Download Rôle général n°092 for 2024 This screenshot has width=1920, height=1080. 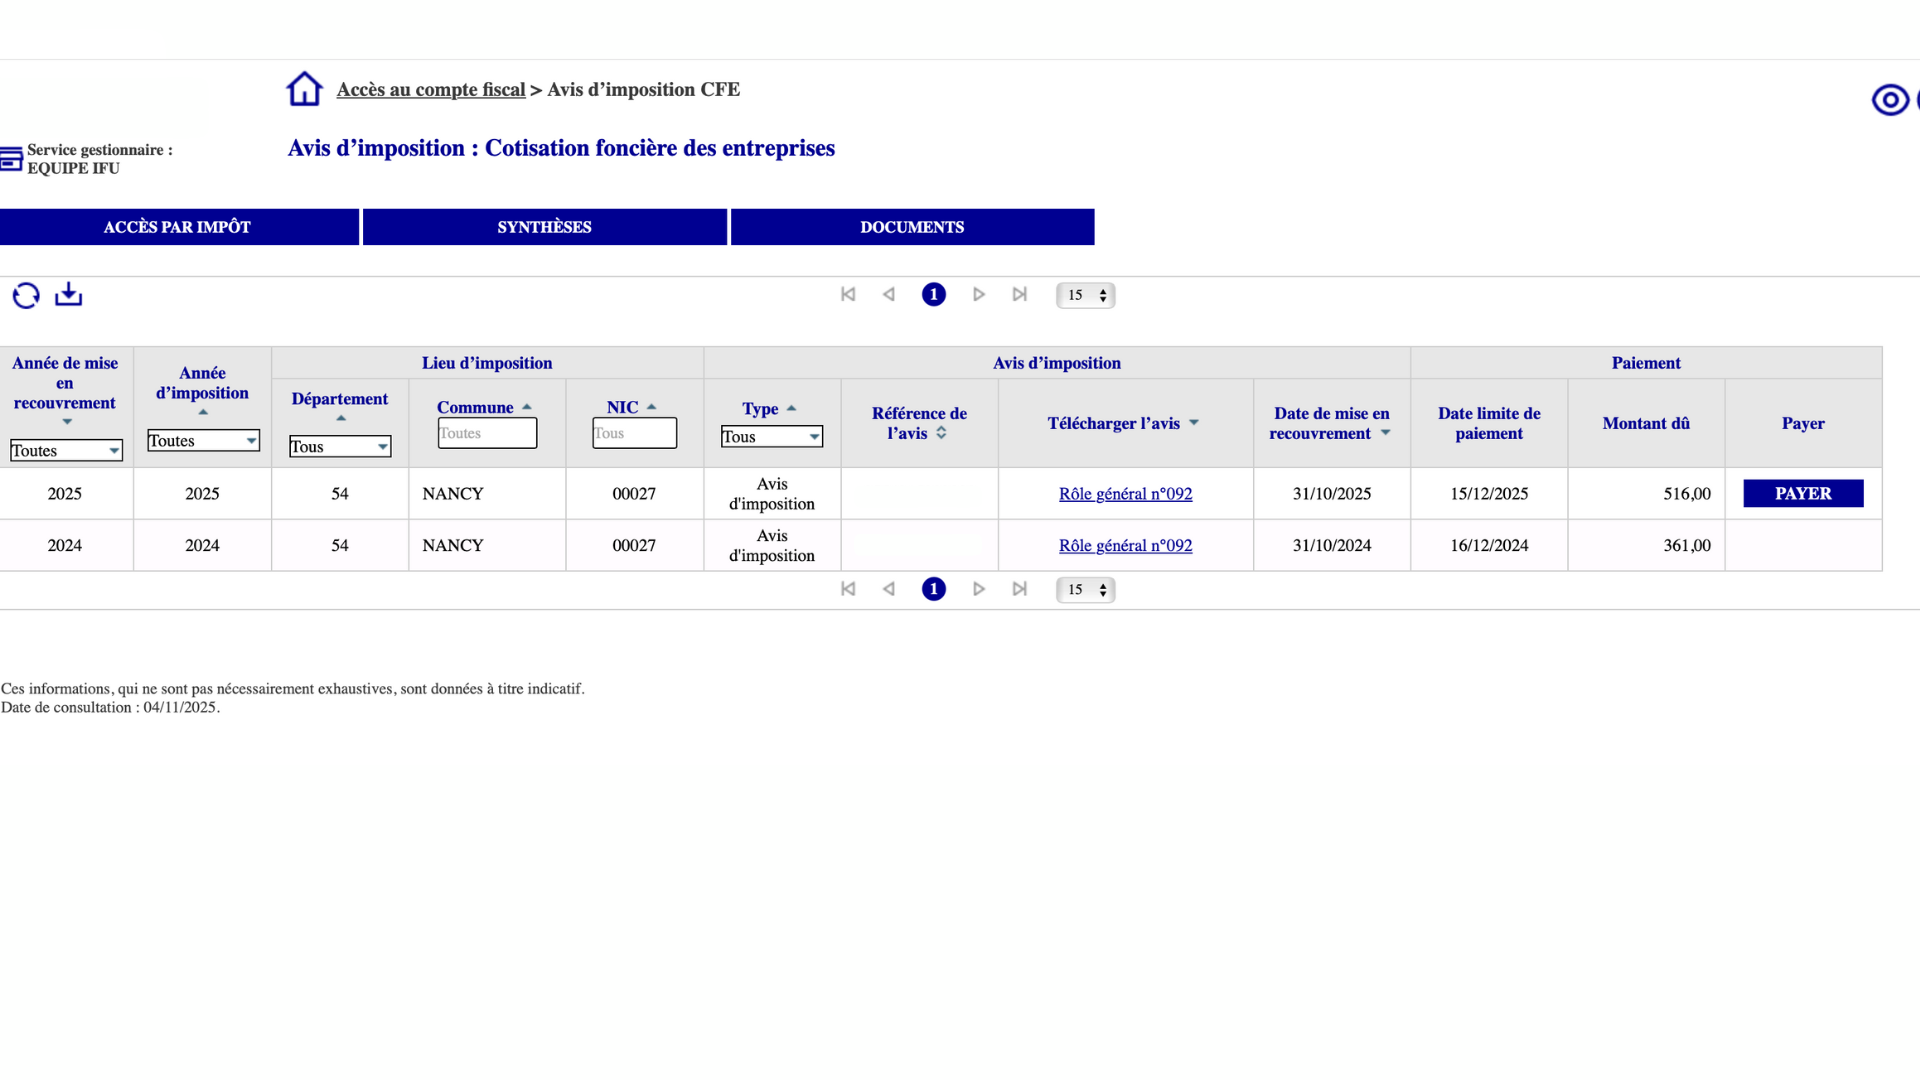click(x=1125, y=546)
